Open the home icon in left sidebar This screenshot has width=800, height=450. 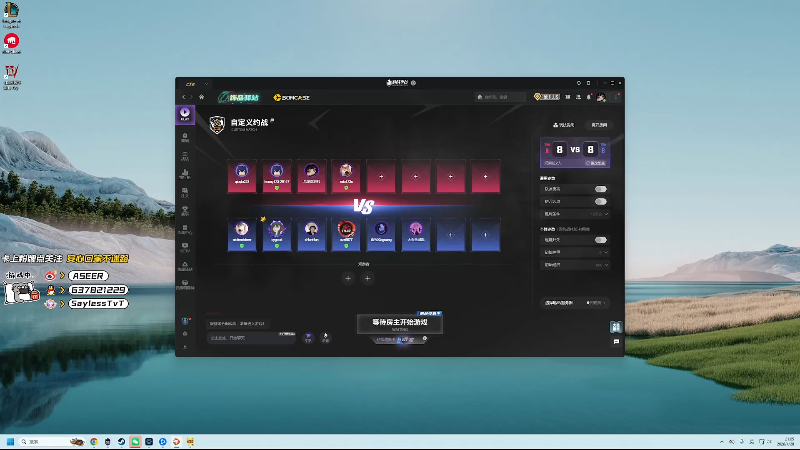pos(185,137)
